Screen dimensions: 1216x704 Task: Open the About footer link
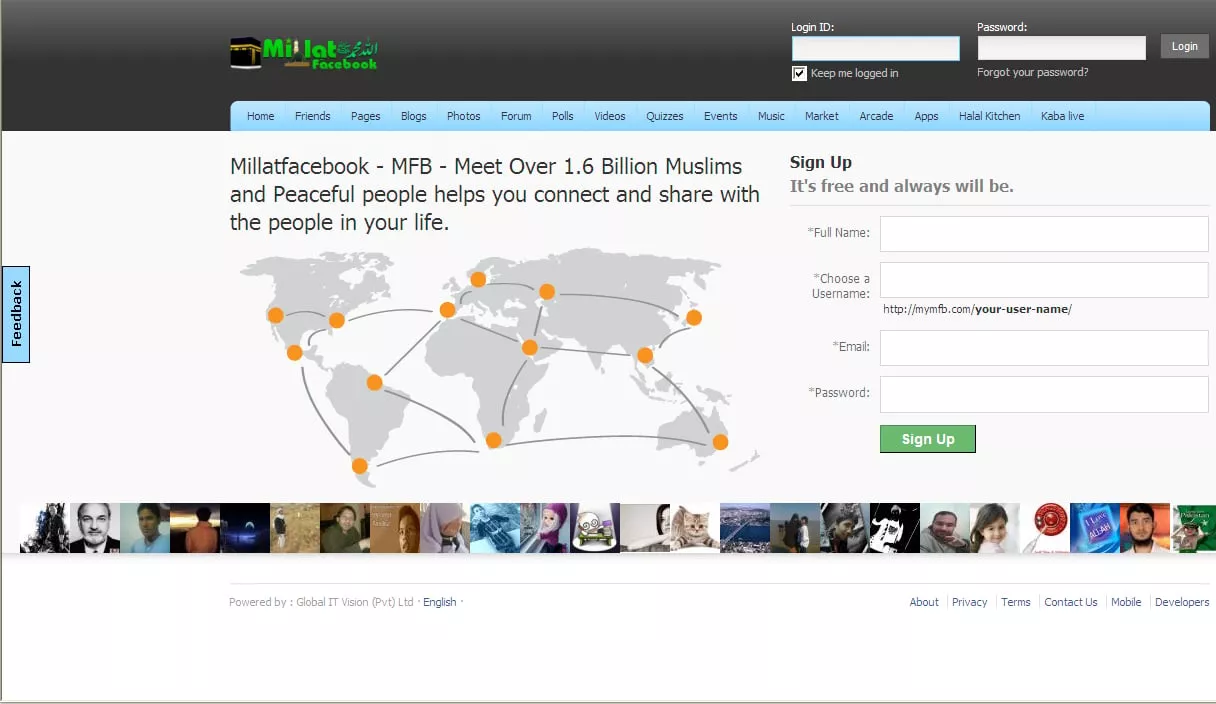[x=924, y=602]
